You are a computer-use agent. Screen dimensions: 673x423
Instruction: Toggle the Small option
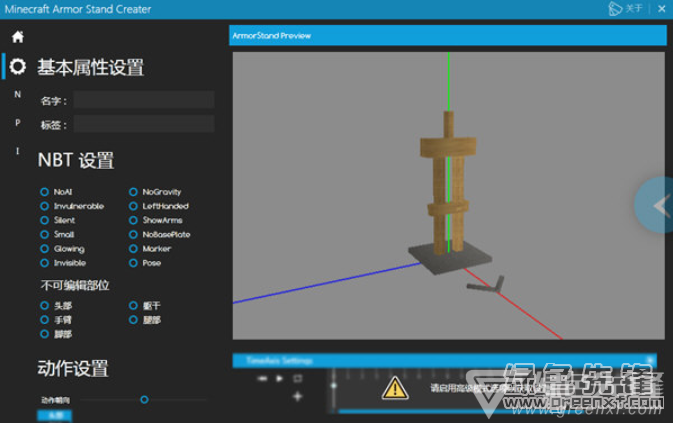coord(44,235)
